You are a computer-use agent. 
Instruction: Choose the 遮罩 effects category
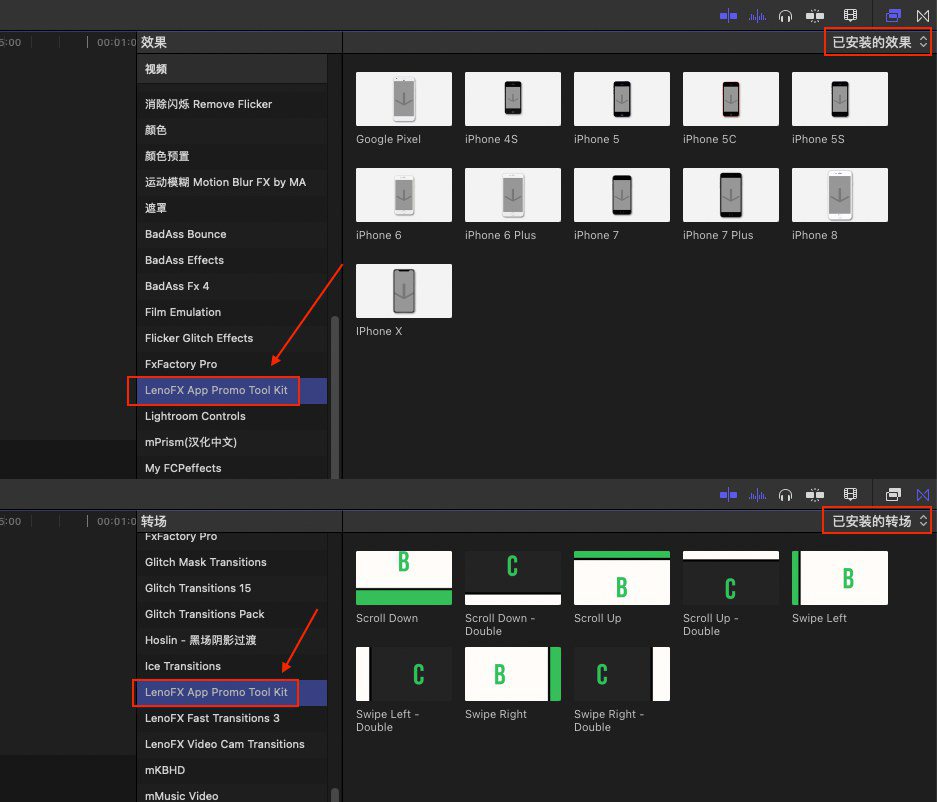point(232,208)
